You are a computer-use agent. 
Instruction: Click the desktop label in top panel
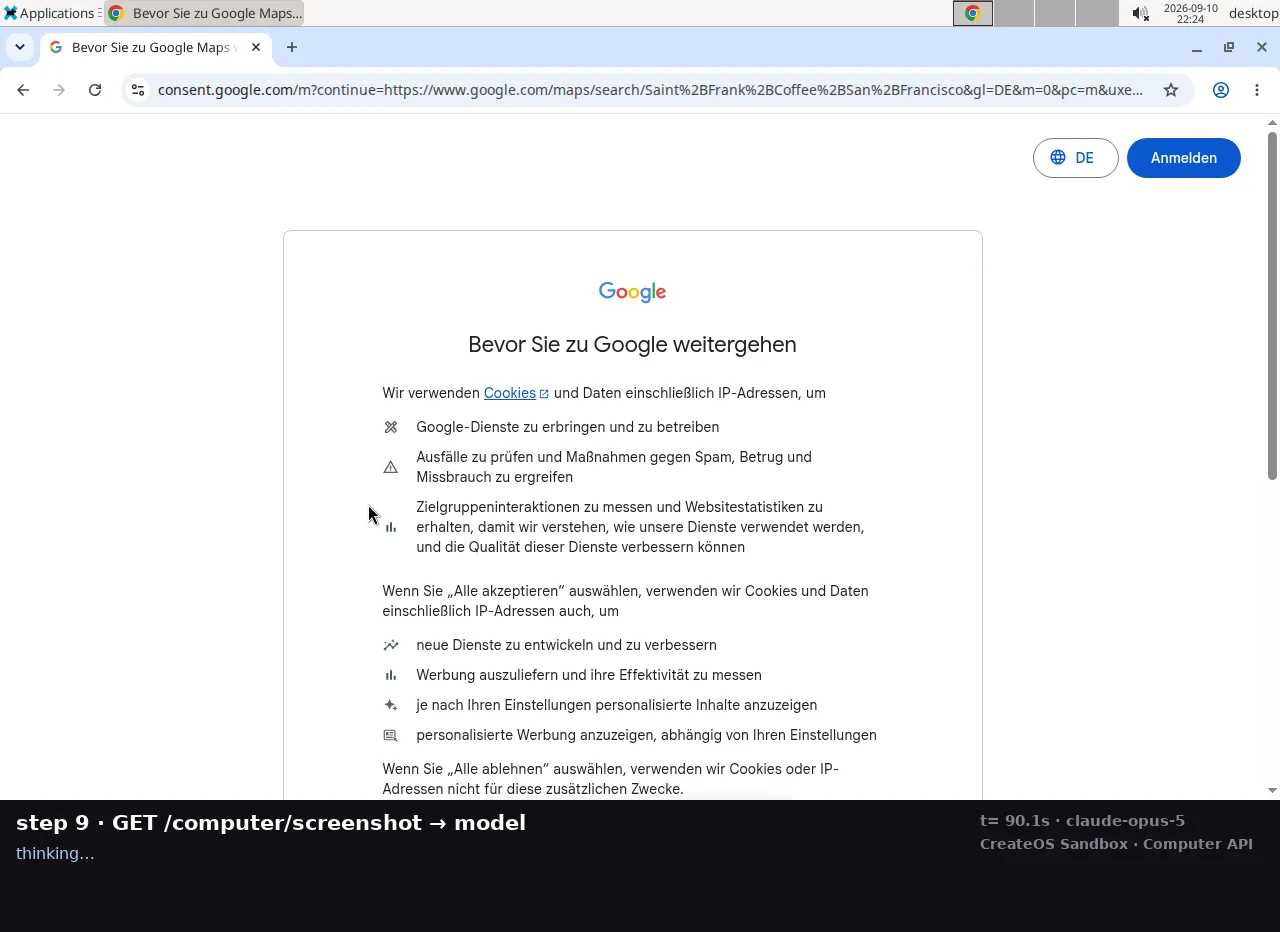click(1253, 13)
